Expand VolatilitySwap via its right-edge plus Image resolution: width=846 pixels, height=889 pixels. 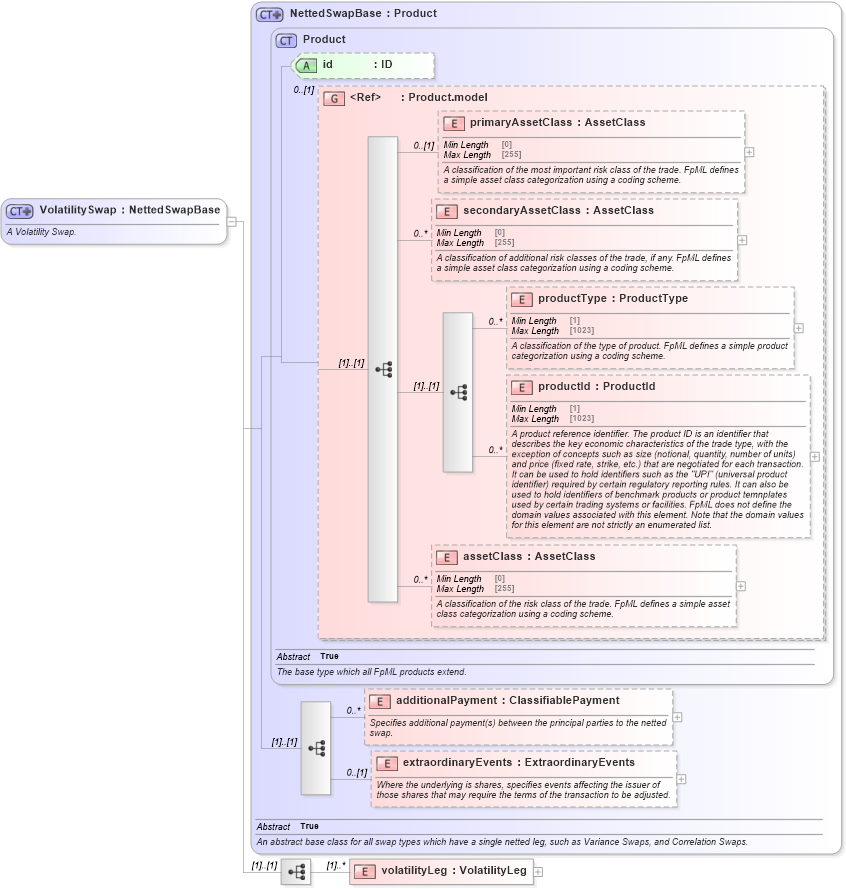[230, 221]
